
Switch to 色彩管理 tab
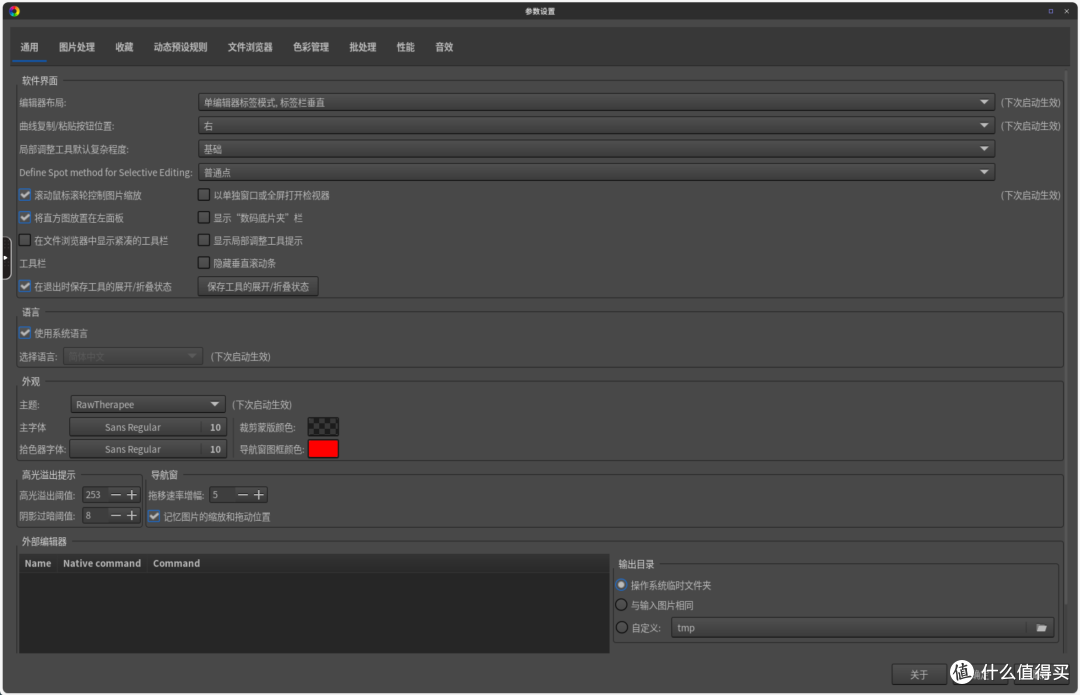tap(311, 47)
